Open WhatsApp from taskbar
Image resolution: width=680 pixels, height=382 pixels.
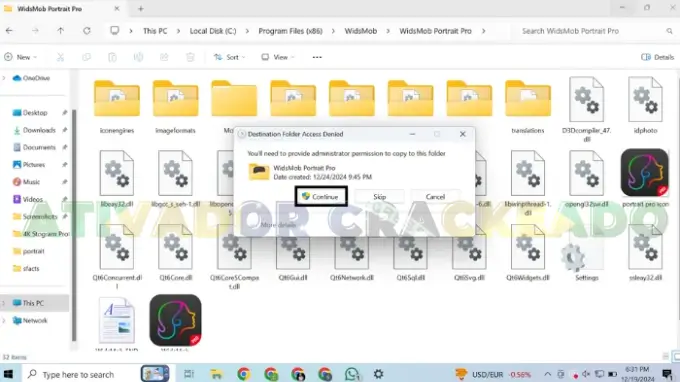pyautogui.click(x=352, y=374)
